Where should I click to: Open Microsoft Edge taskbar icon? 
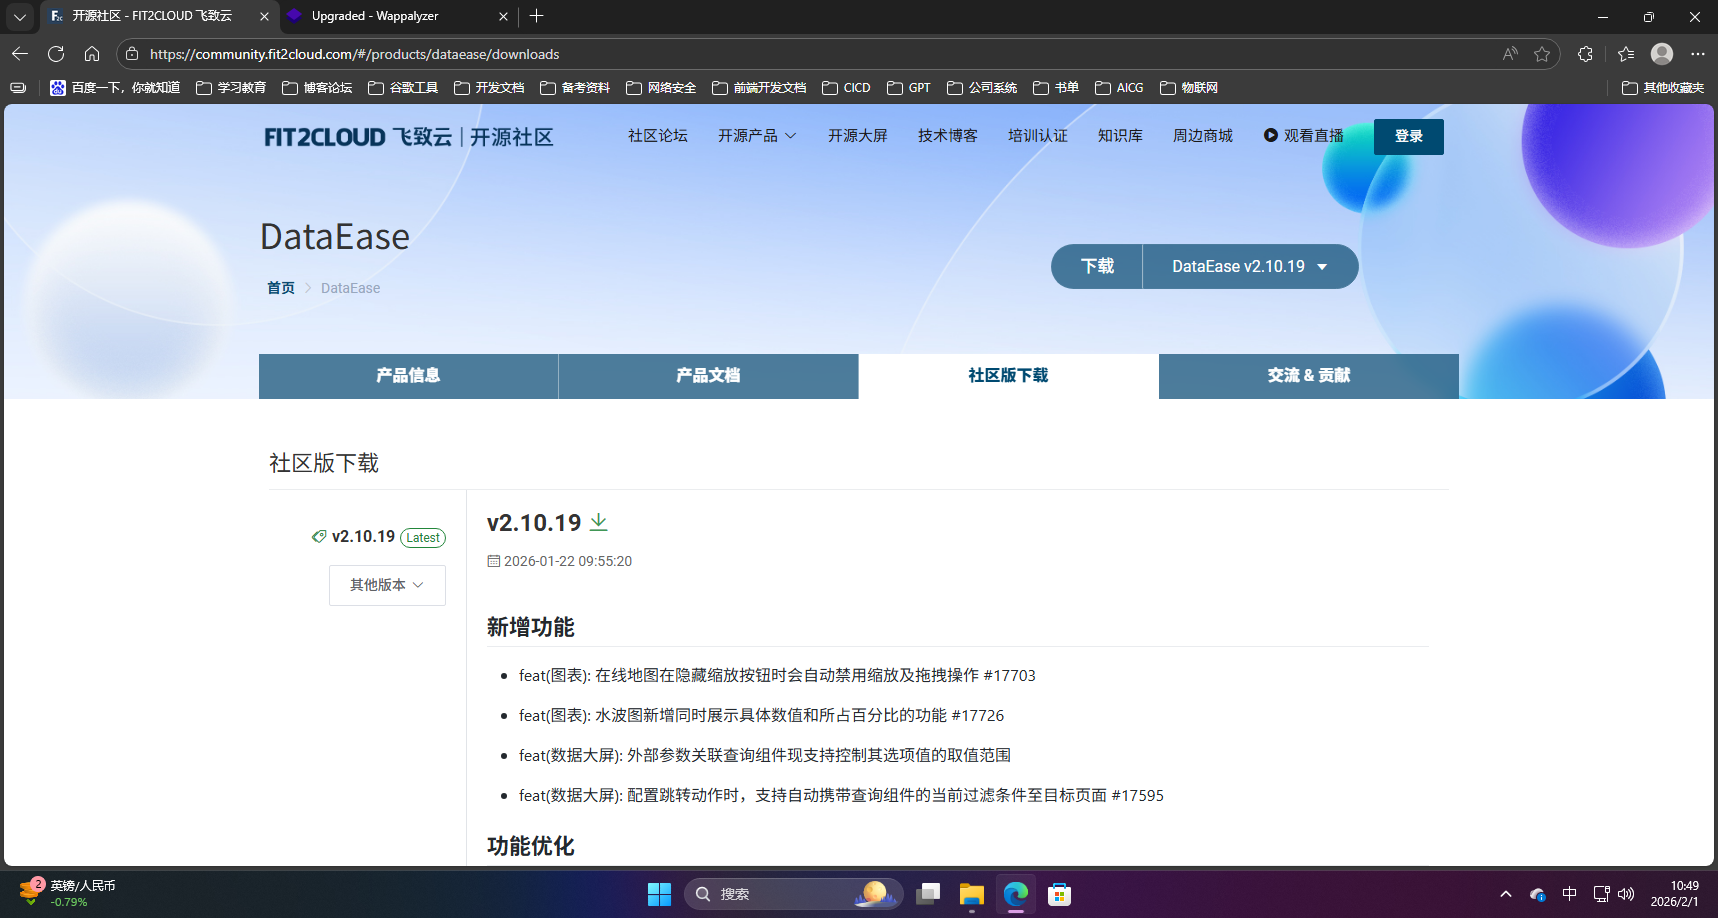pos(1016,894)
